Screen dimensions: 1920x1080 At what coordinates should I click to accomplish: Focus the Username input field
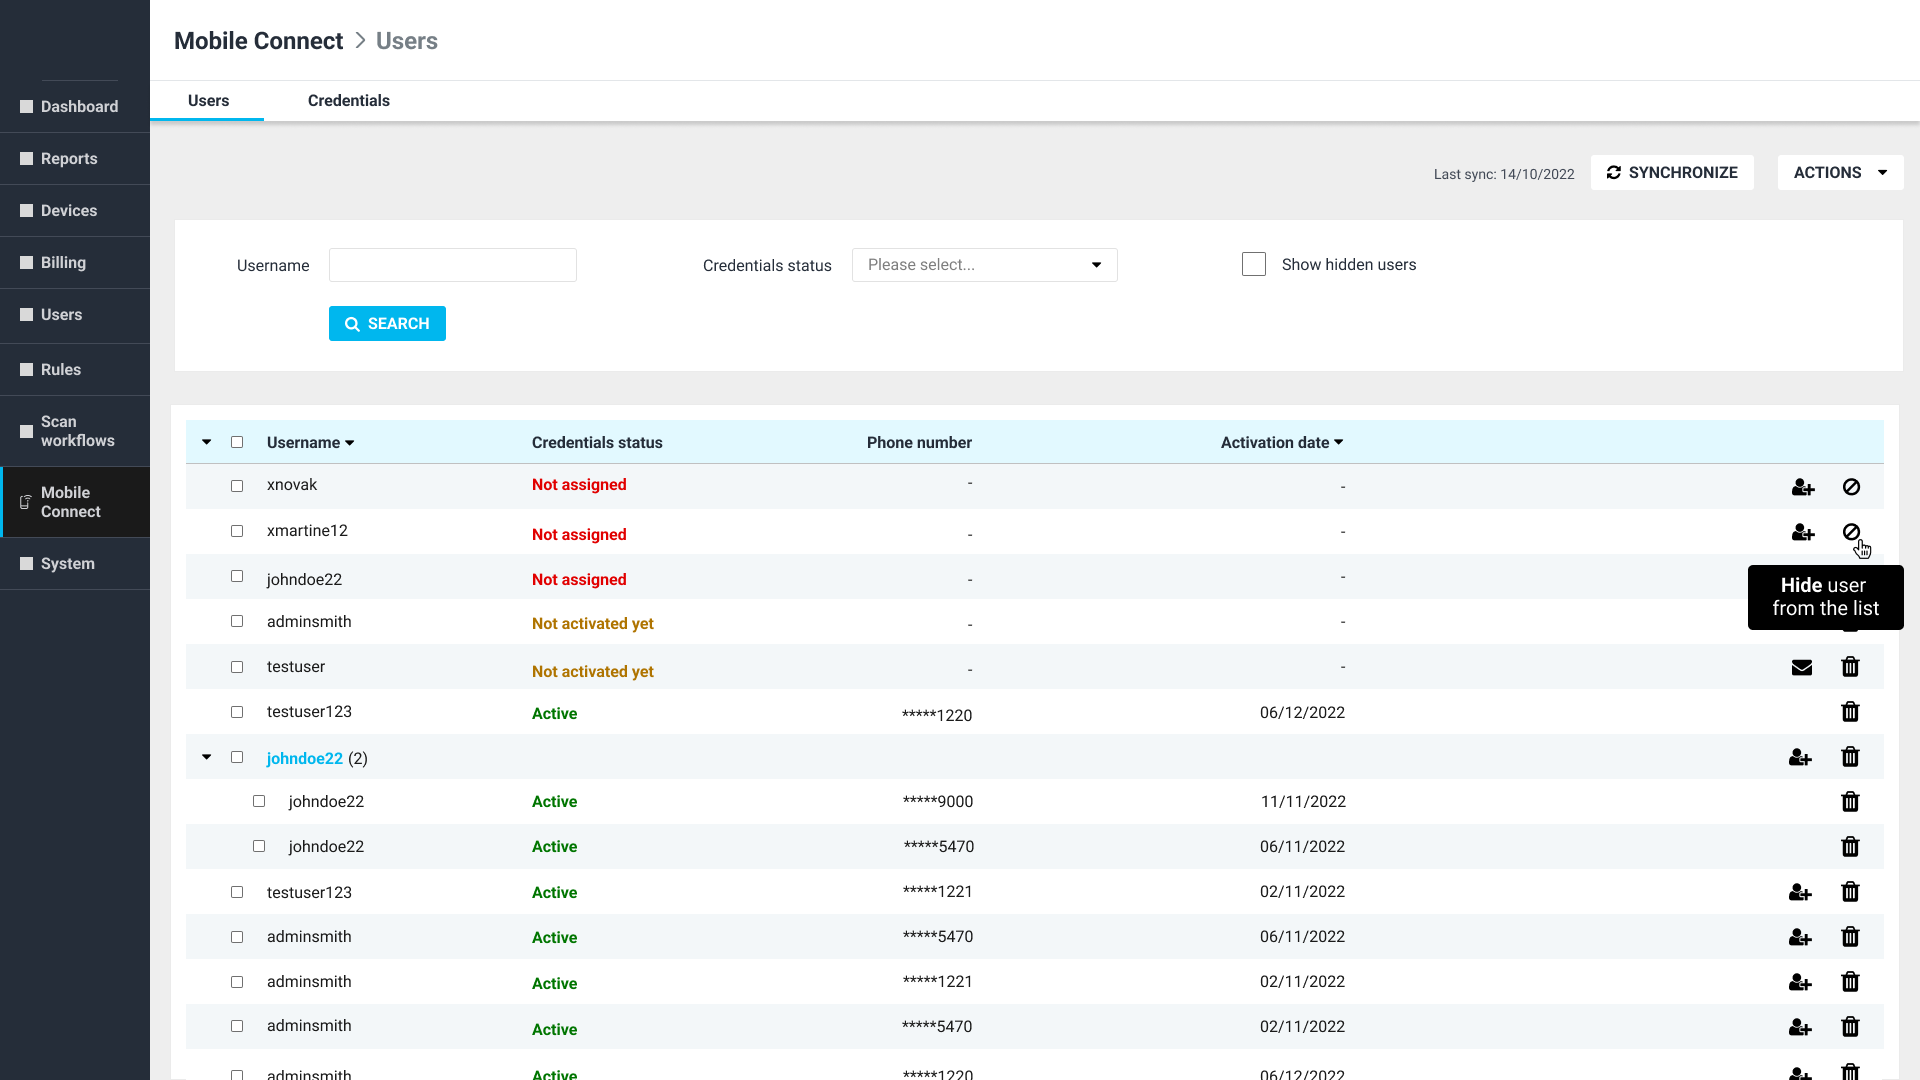[452, 265]
